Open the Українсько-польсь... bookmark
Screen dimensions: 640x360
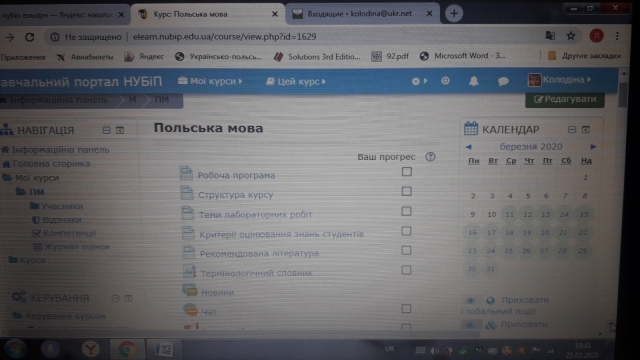coord(218,57)
